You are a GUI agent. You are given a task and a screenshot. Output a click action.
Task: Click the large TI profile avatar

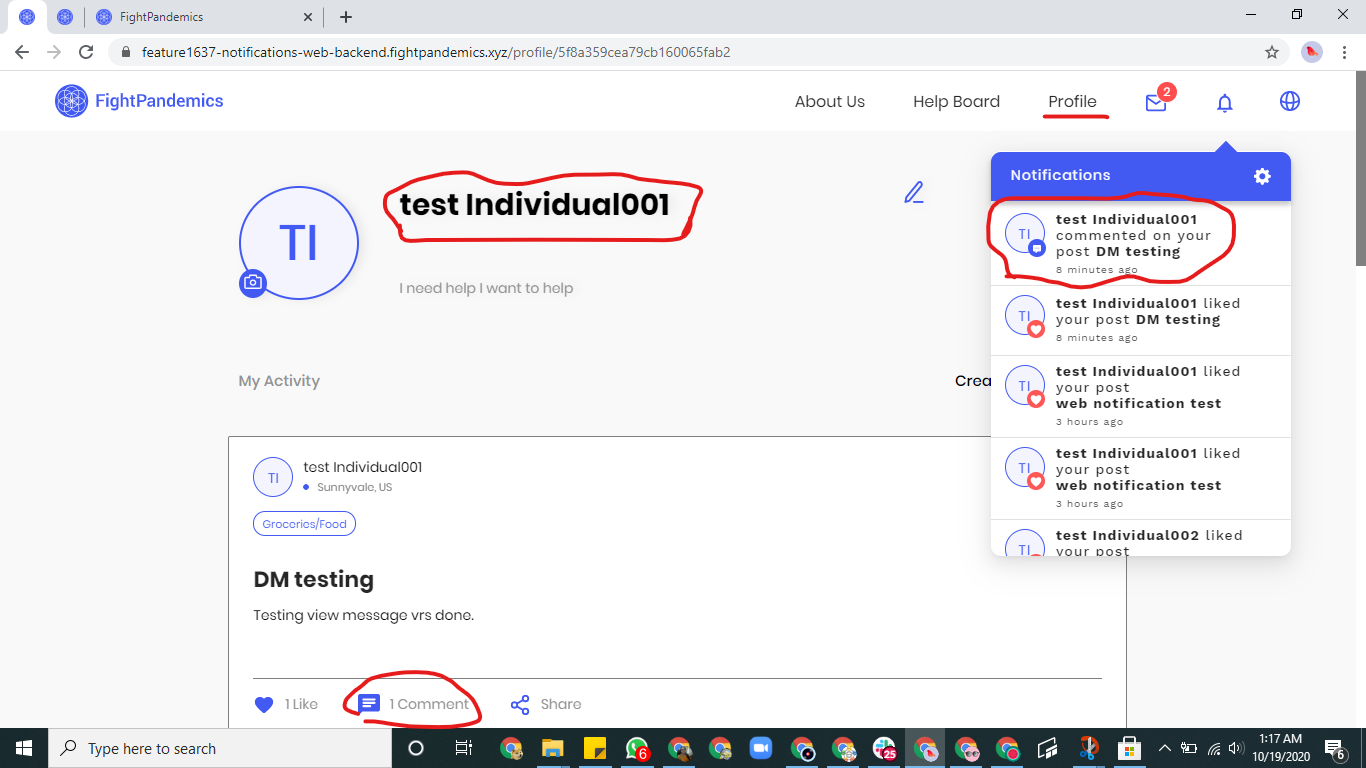coord(299,243)
